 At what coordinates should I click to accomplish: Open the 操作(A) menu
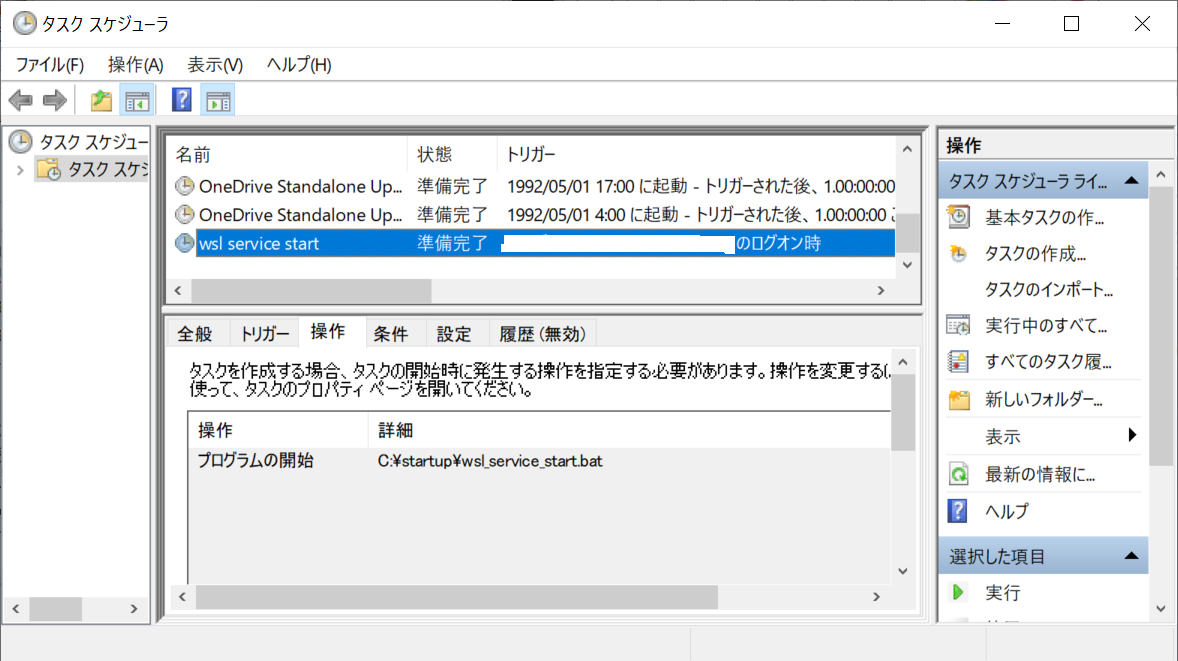(135, 65)
